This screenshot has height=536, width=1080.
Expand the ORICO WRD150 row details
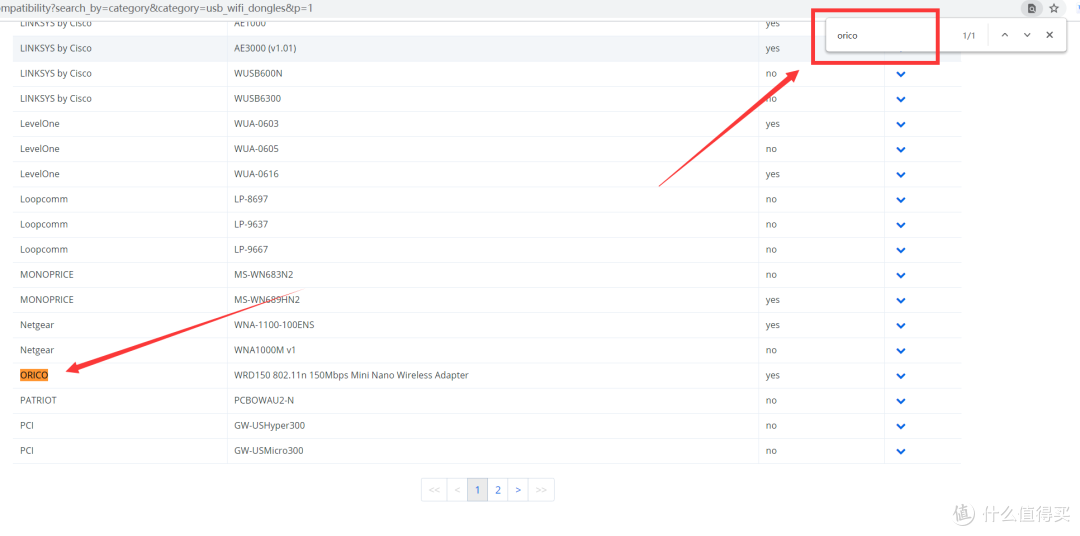pyautogui.click(x=900, y=376)
